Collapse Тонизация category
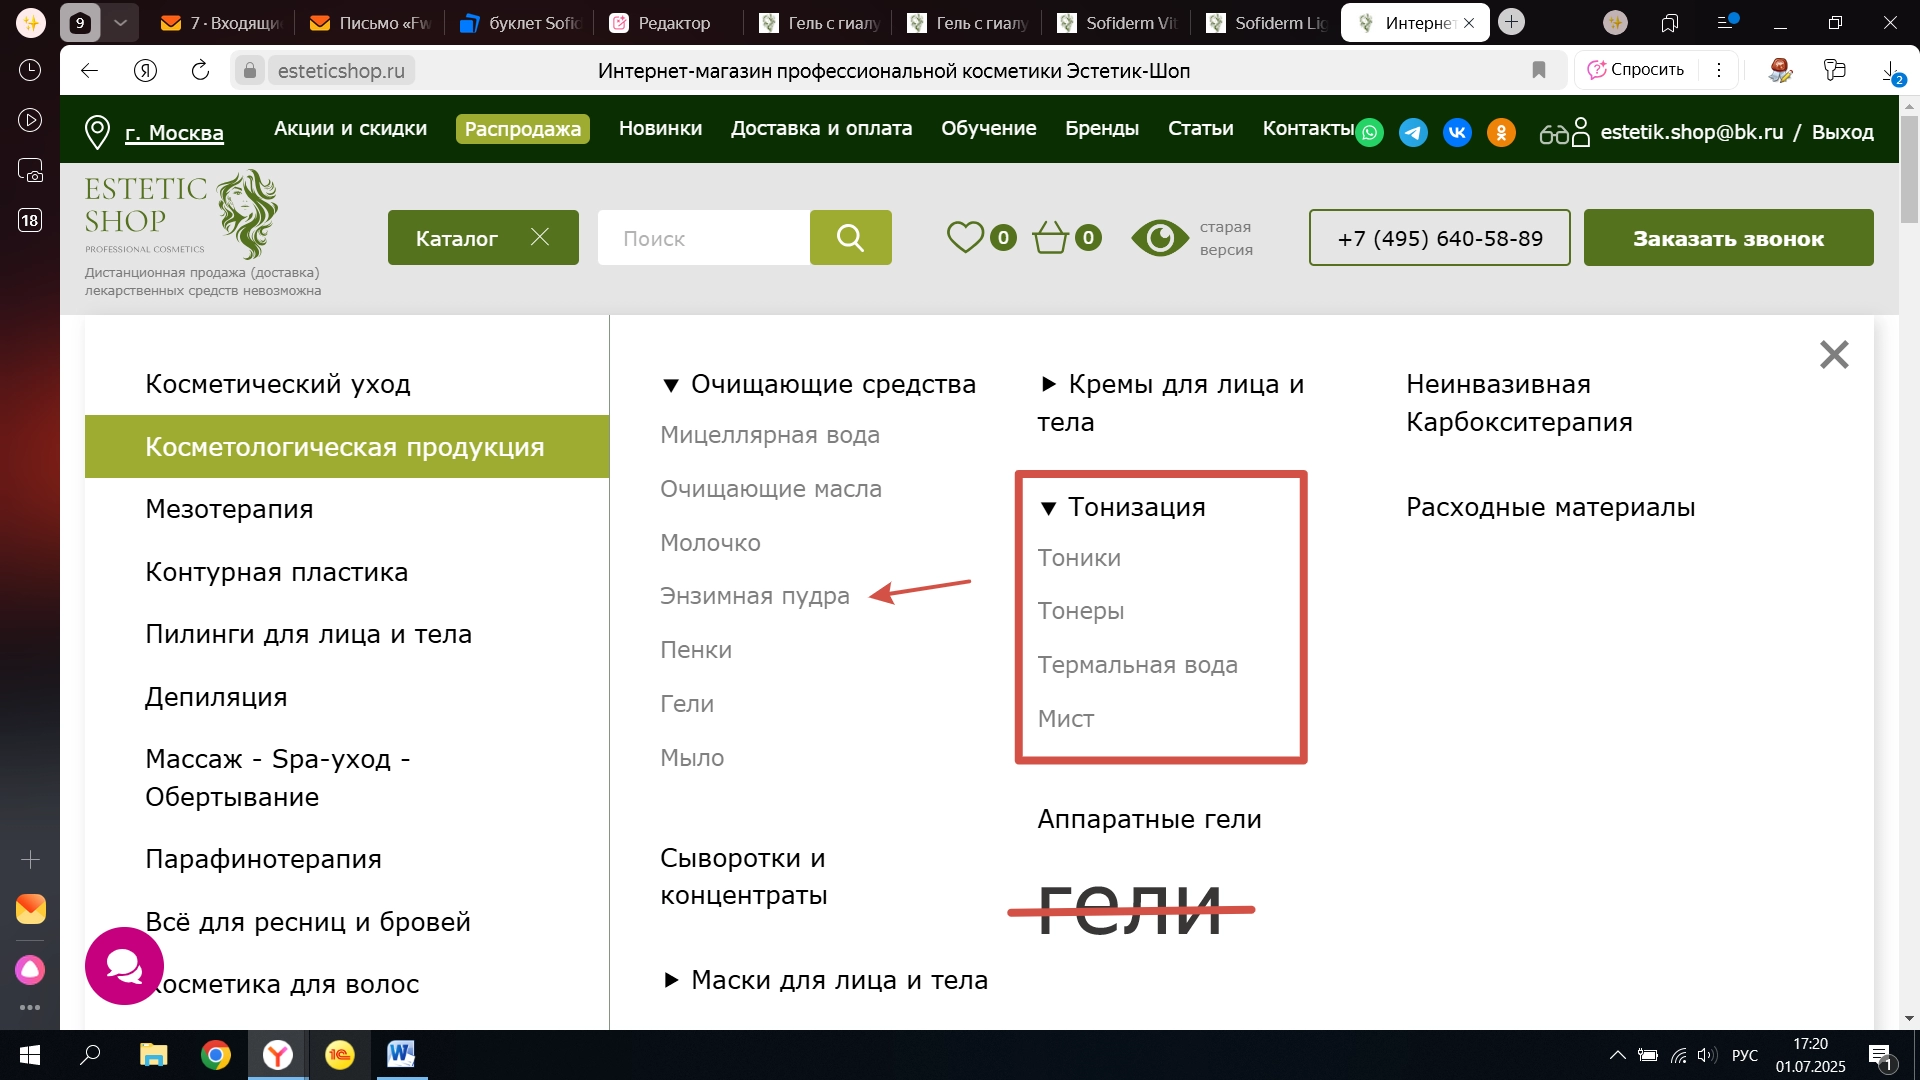Screen dimensions: 1920x1080 1048,508
